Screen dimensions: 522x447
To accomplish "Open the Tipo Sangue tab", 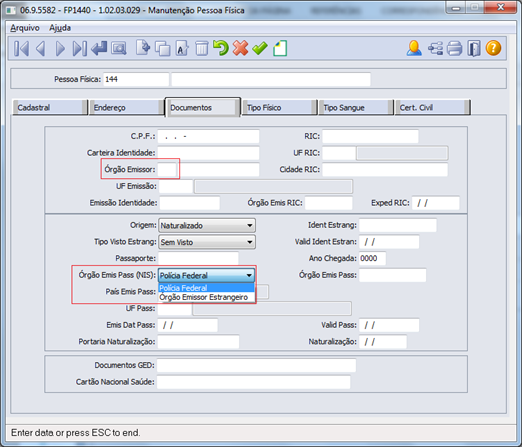I will 356,107.
